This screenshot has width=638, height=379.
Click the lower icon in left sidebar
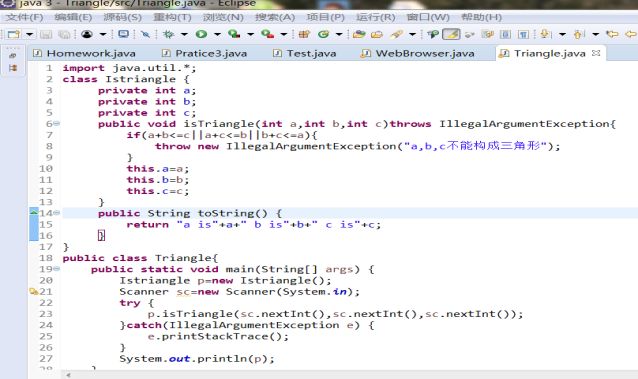click(x=13, y=68)
